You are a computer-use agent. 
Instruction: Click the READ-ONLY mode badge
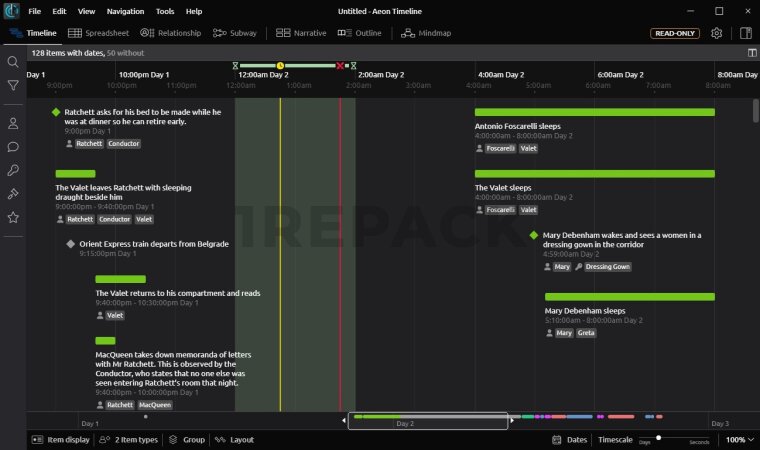tap(675, 33)
